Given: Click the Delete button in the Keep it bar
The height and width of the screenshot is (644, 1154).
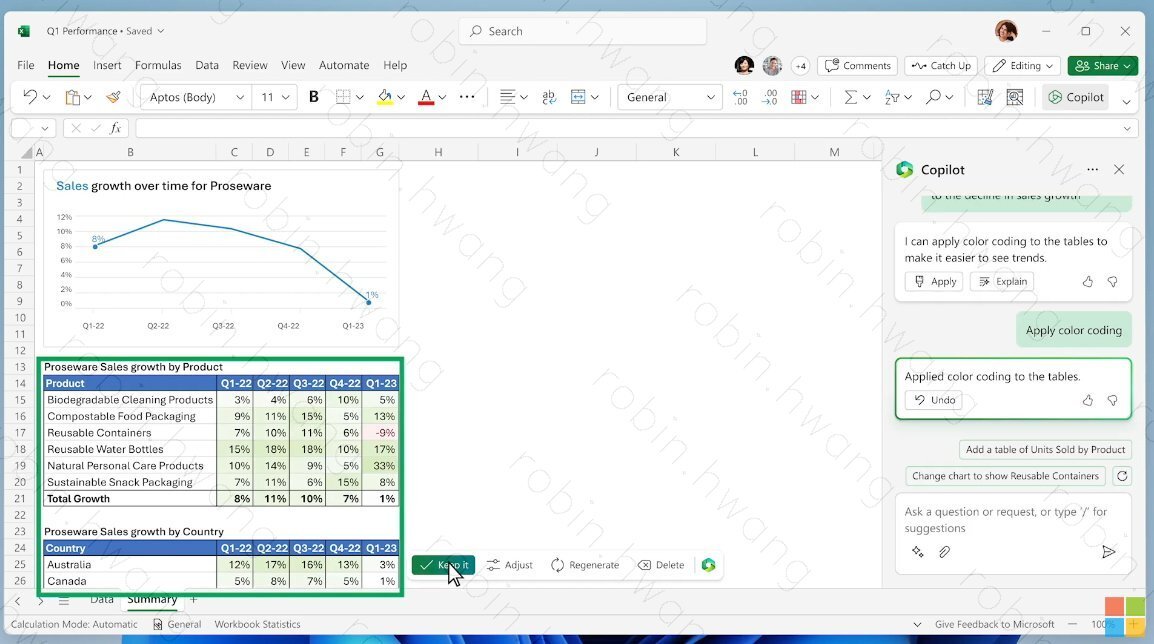Looking at the screenshot, I should coord(661,565).
